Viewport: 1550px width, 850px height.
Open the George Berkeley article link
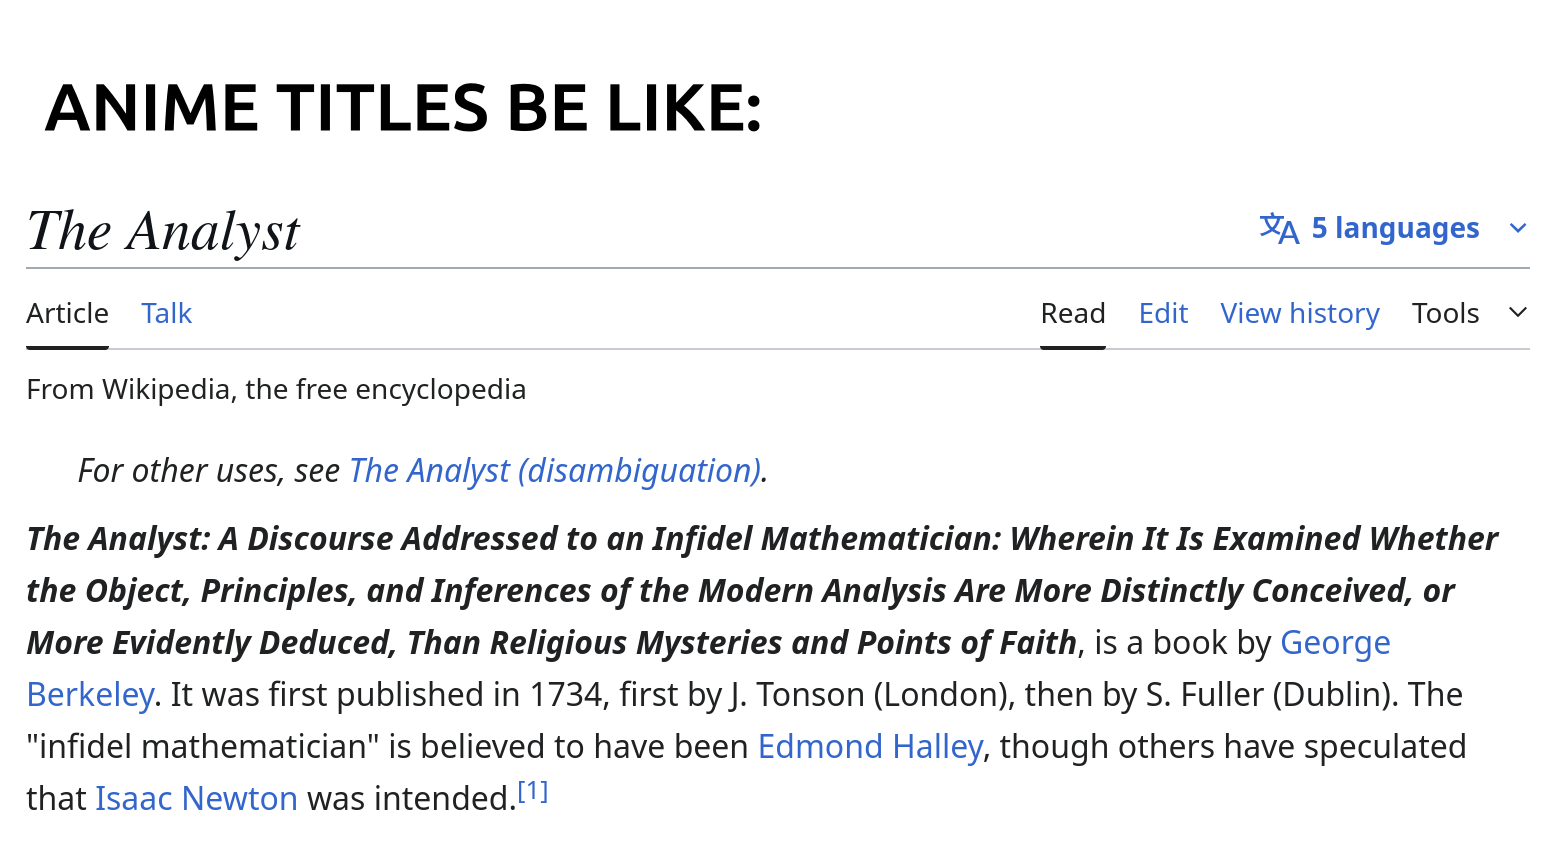[x=1334, y=643]
